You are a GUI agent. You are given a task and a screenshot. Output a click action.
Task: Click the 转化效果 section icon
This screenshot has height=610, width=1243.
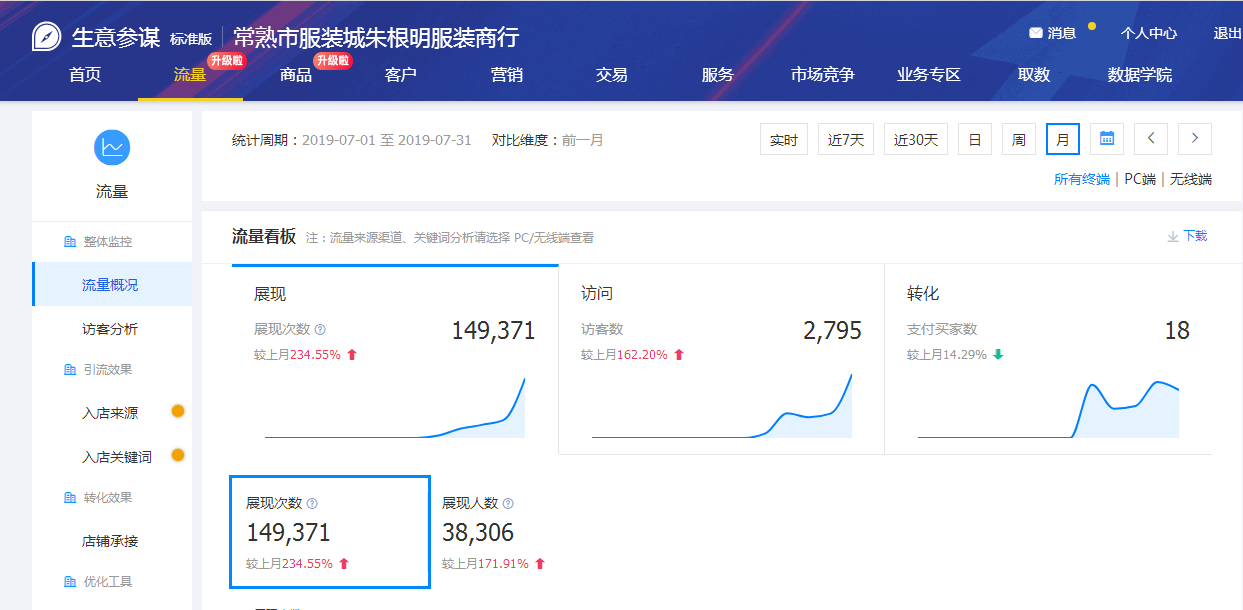pyautogui.click(x=70, y=498)
